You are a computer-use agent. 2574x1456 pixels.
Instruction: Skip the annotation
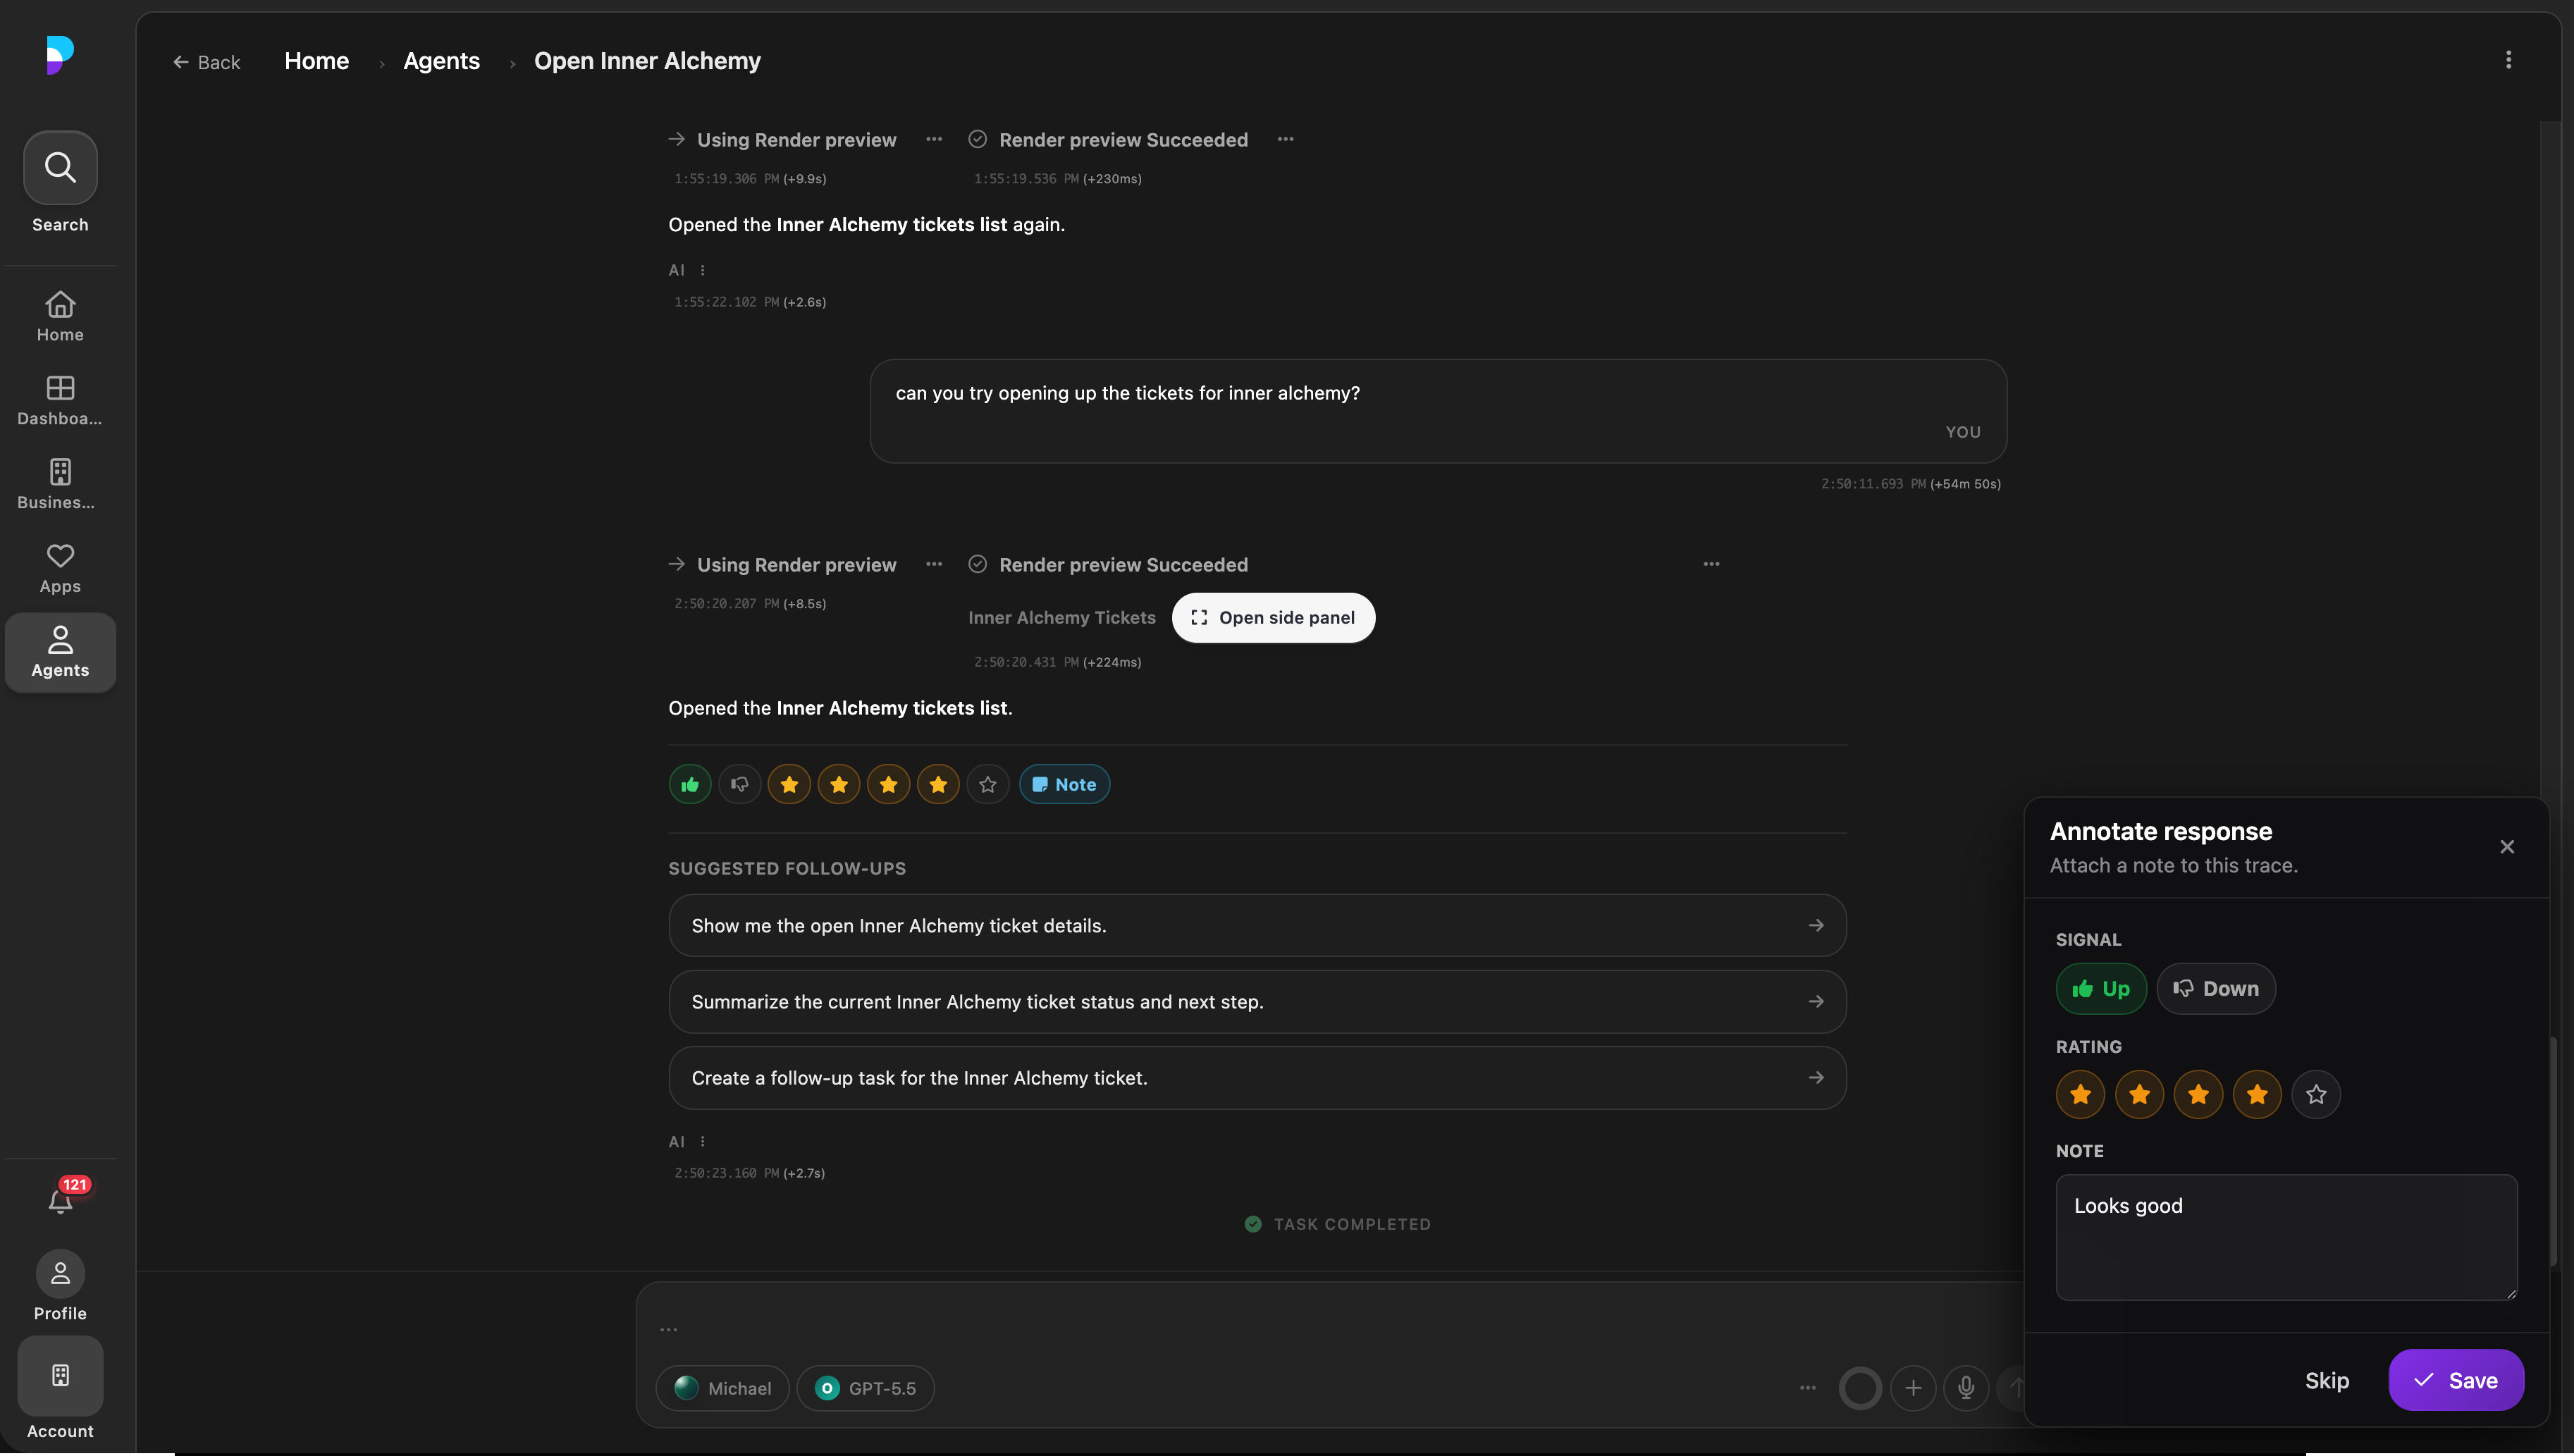[x=2326, y=1380]
